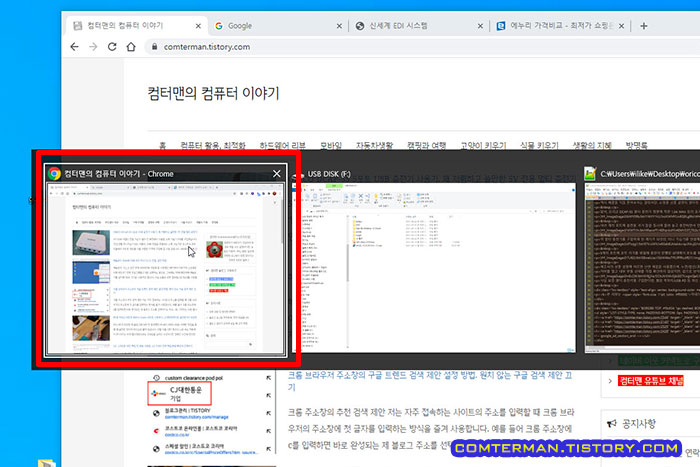Open the 컴퓨터 활용, 최적화 category
Viewport: 700px width, 467px height.
coord(213,146)
